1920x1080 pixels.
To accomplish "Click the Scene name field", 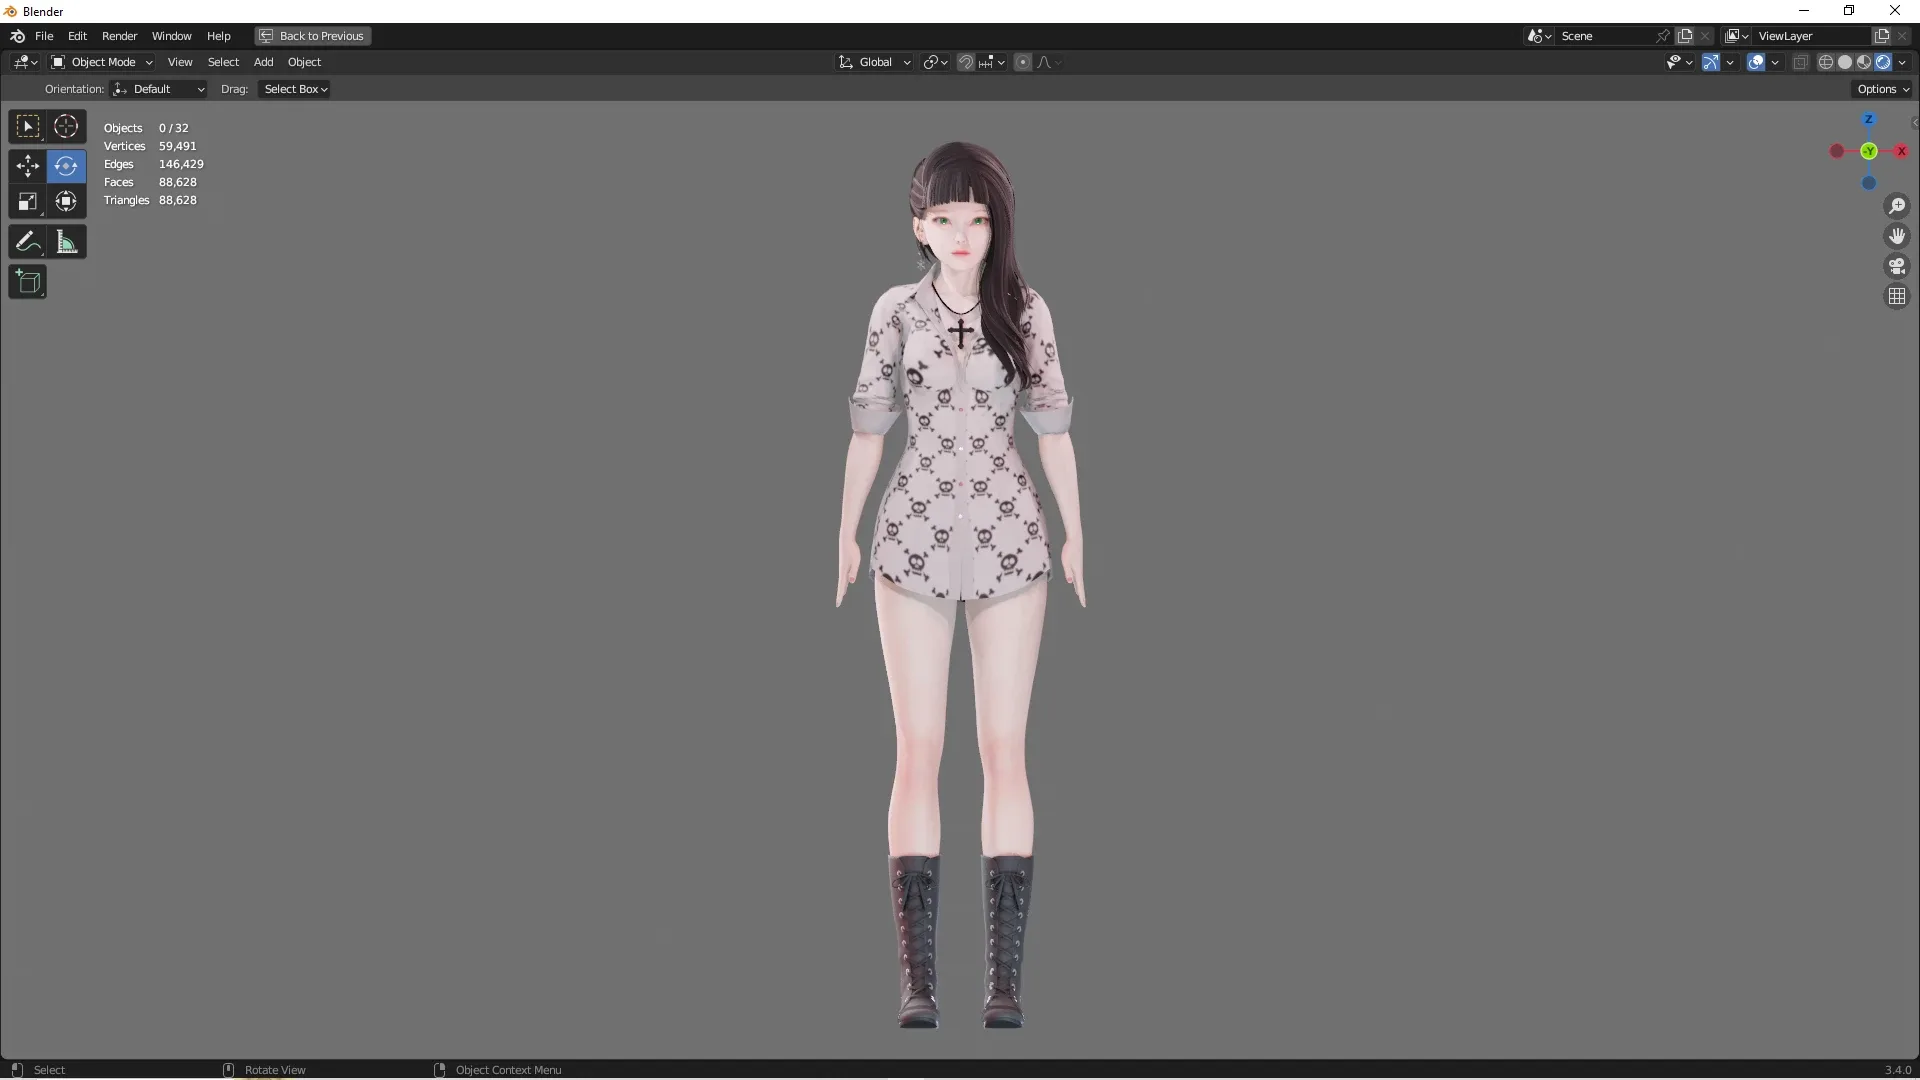I will pyautogui.click(x=1600, y=35).
